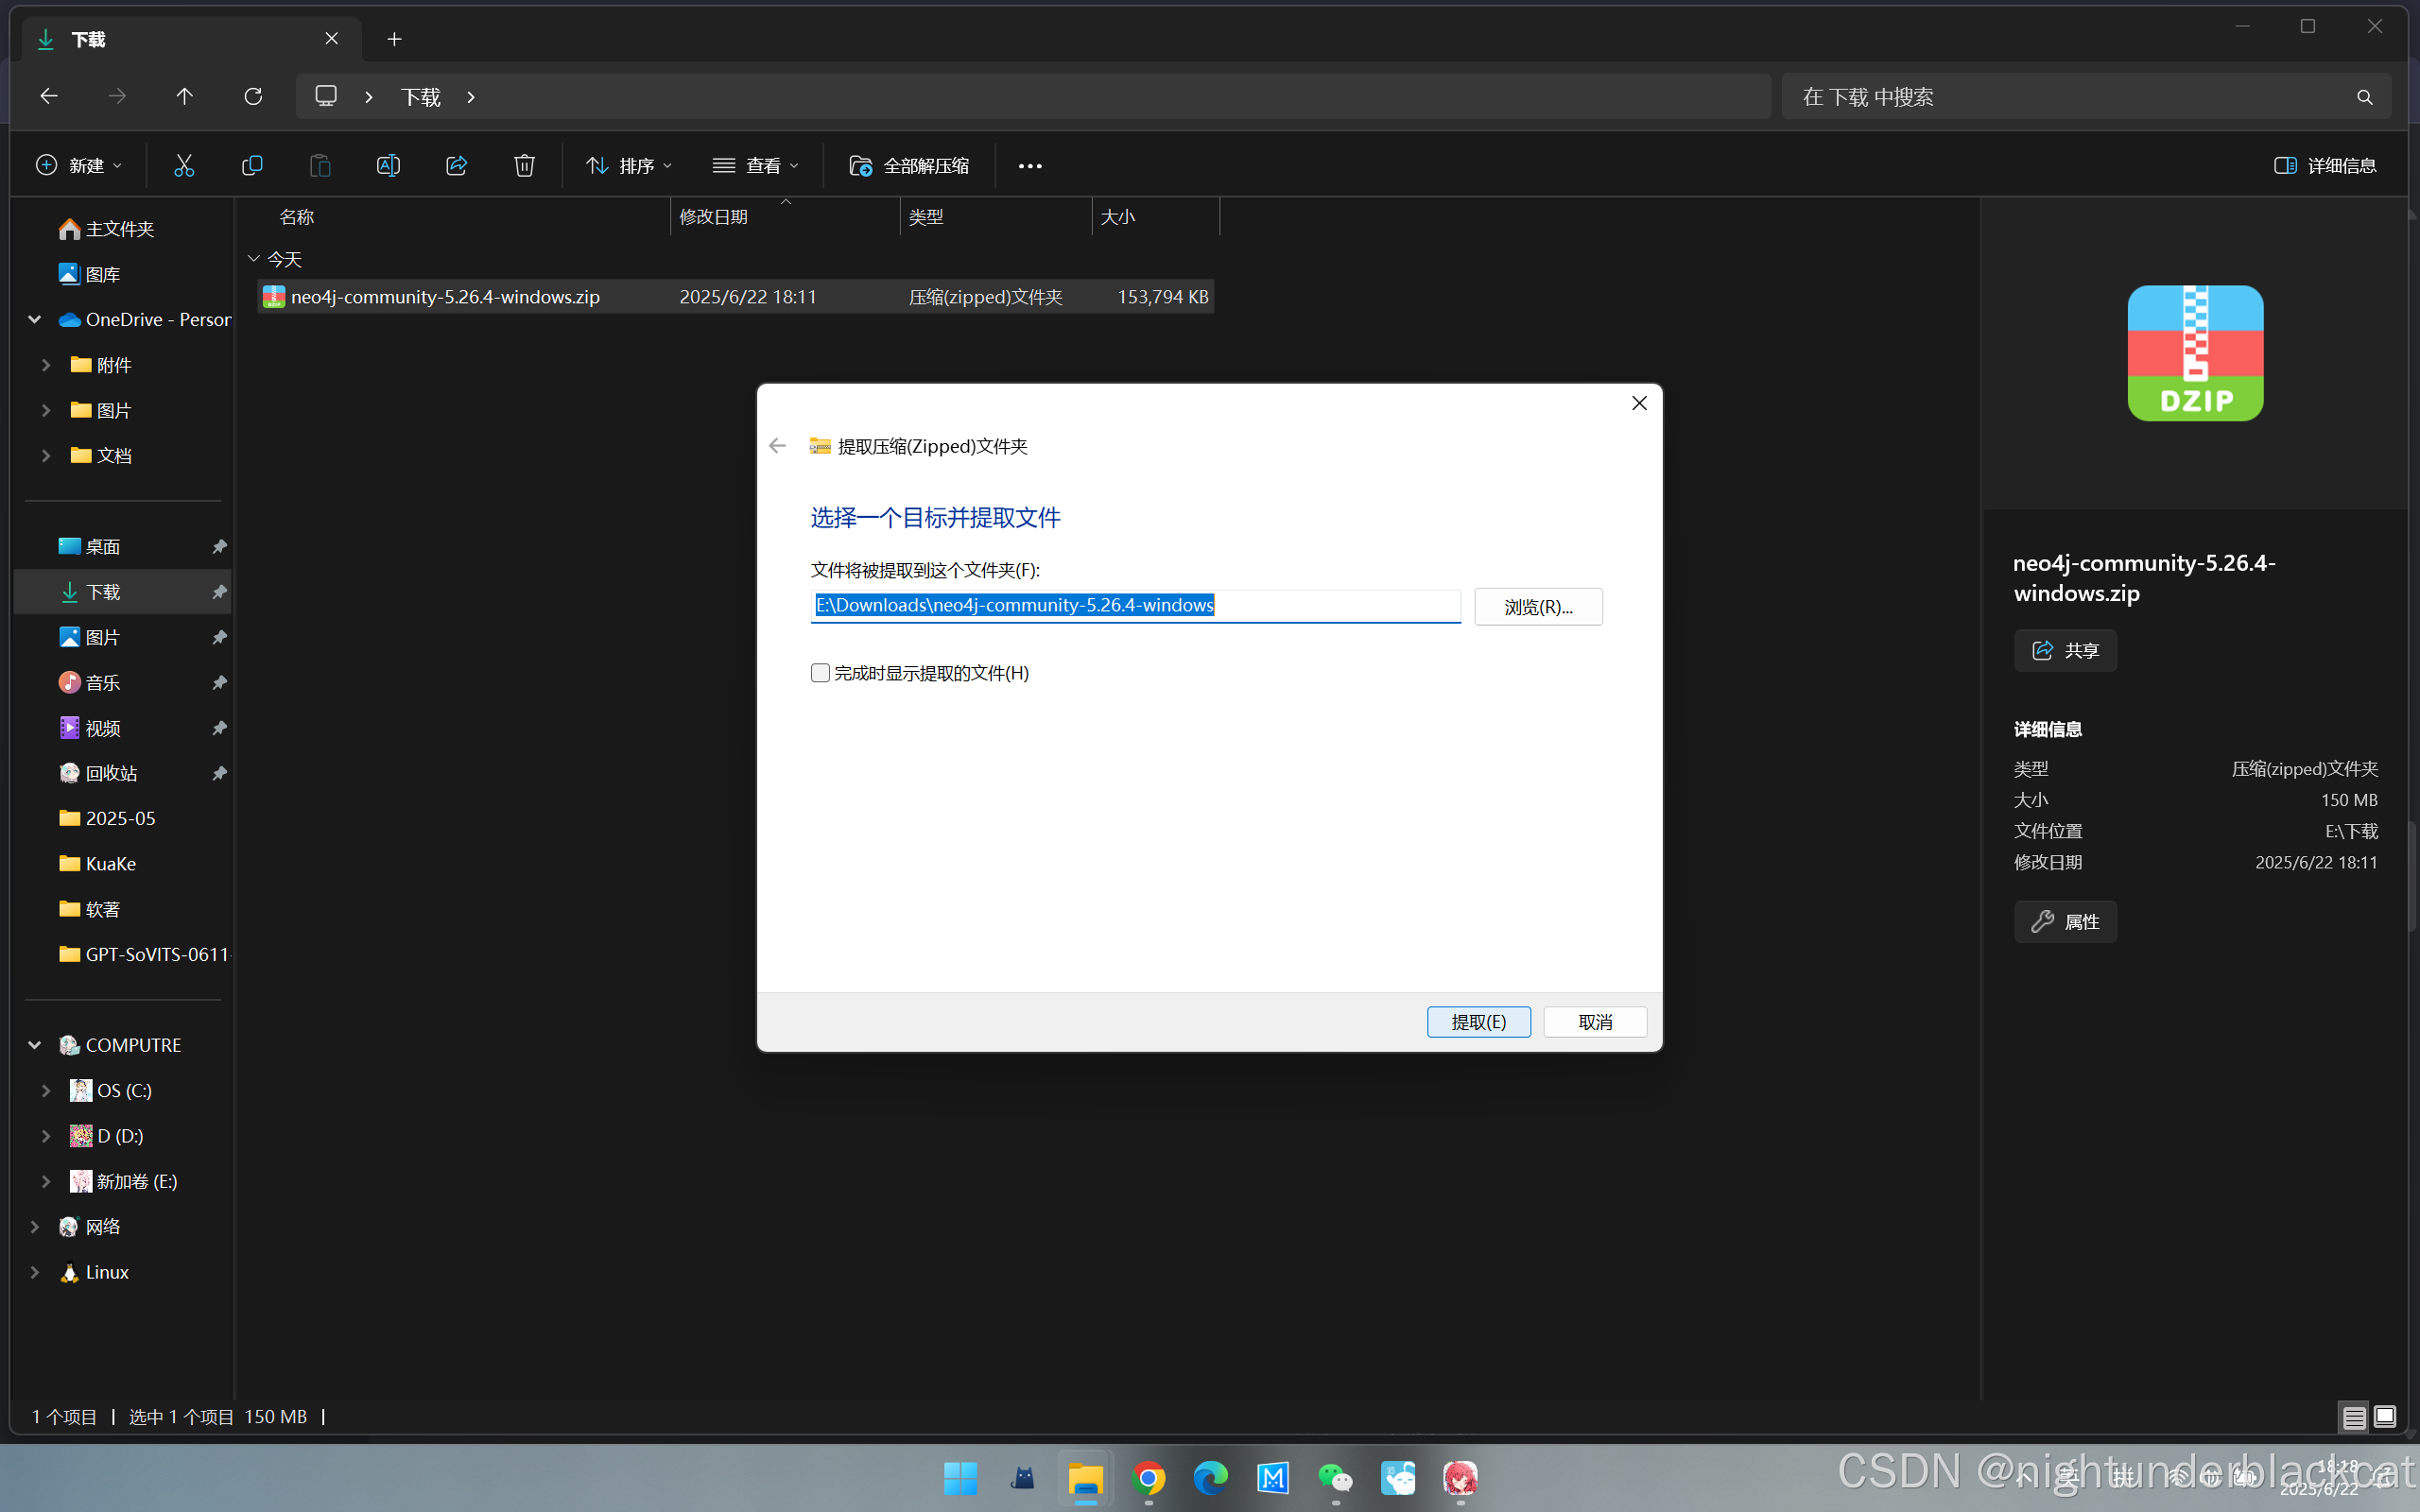The image size is (2420, 1512).
Task: Collapse the 今天 file group
Action: [254, 259]
